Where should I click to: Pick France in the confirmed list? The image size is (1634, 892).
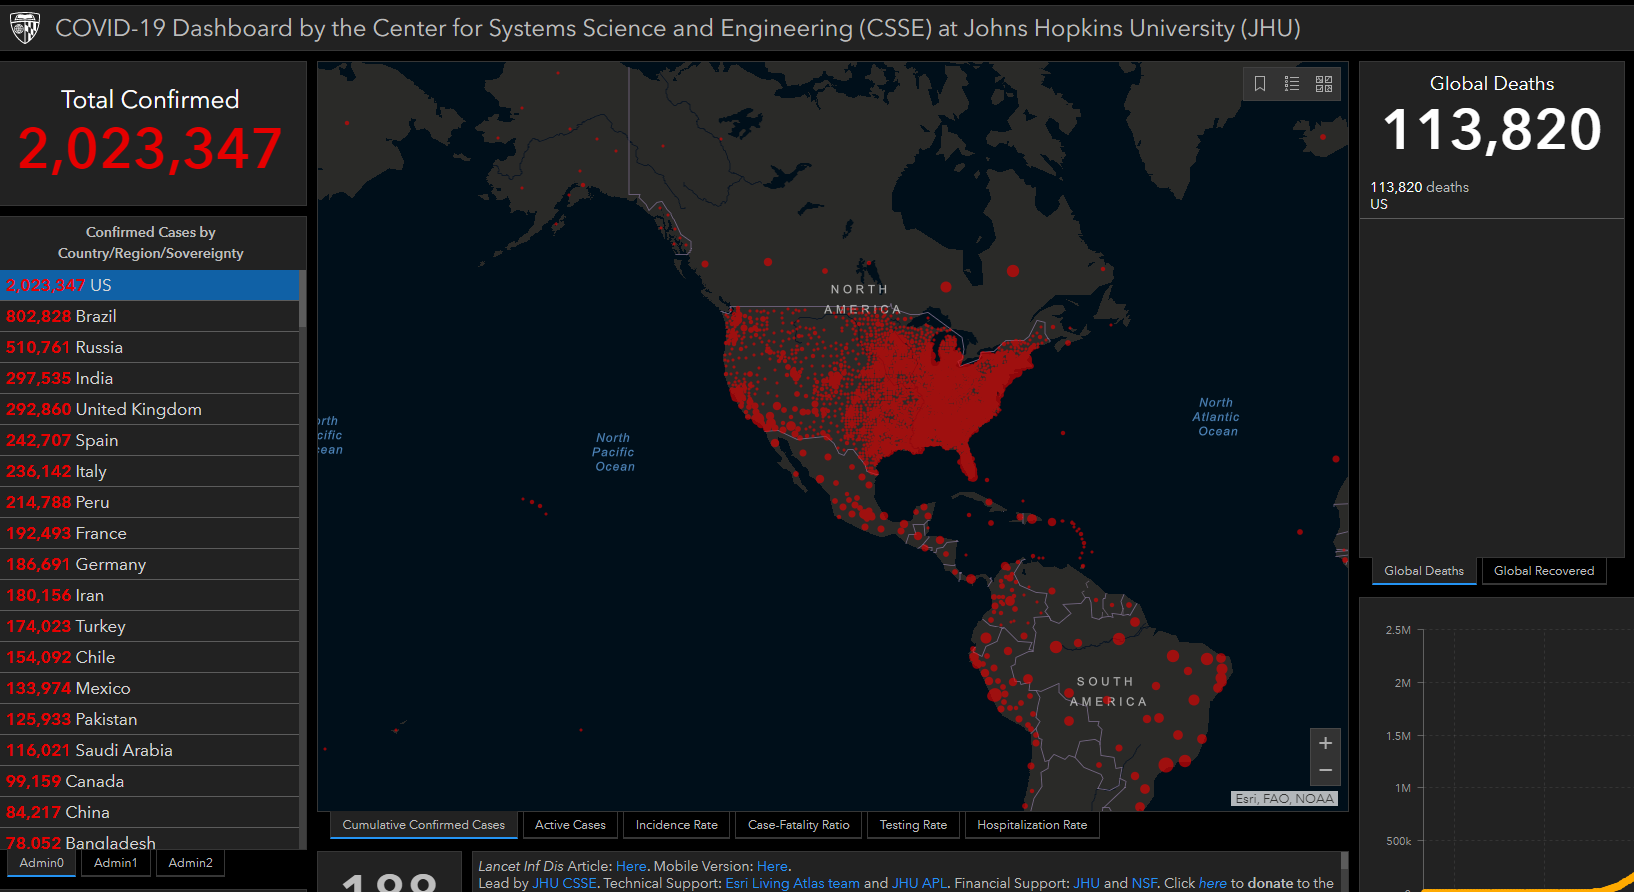point(150,533)
